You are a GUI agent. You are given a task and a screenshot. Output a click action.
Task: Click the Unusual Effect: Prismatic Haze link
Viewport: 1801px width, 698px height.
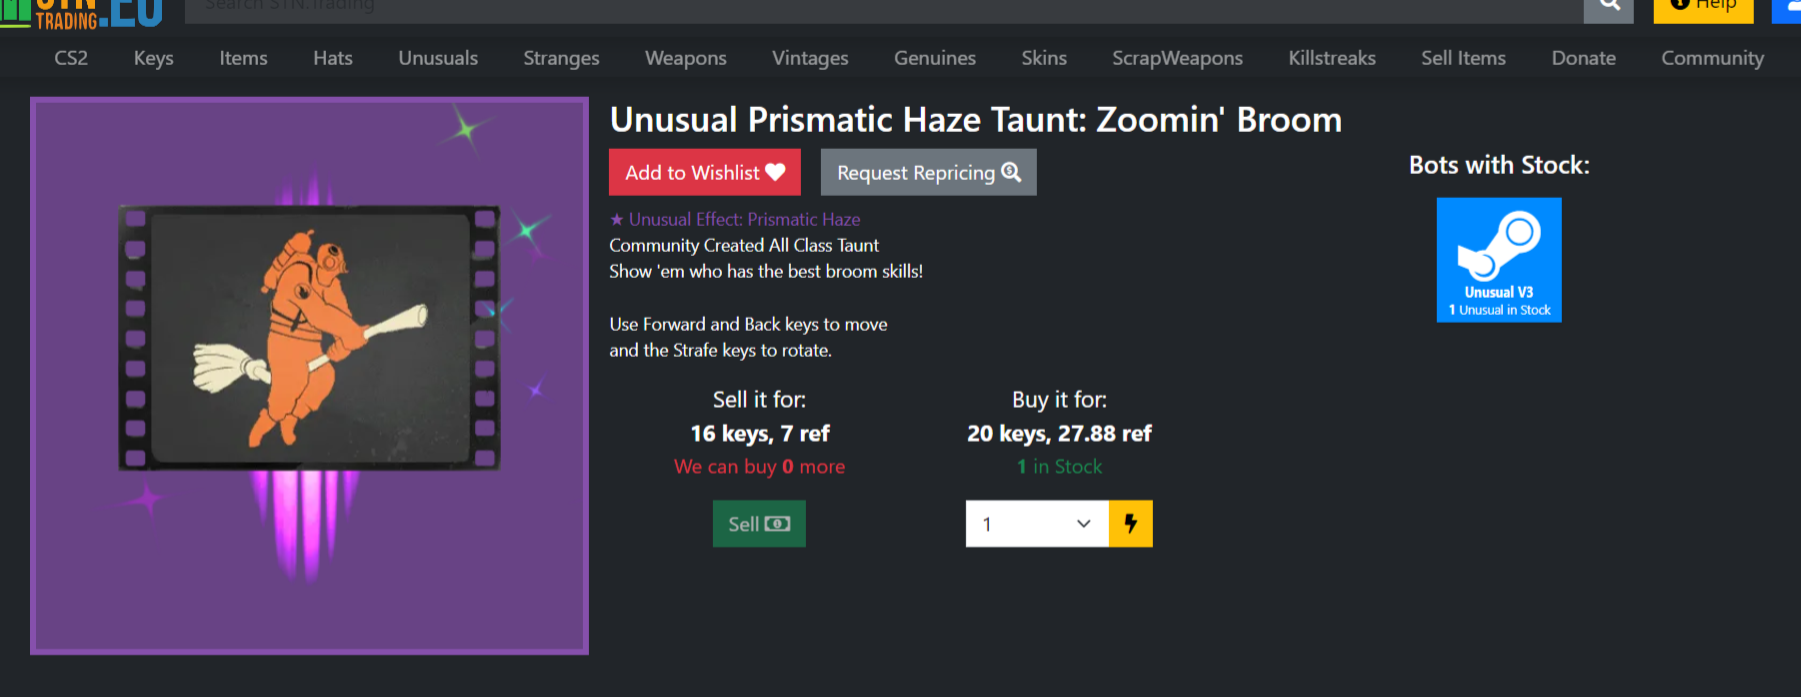(735, 219)
